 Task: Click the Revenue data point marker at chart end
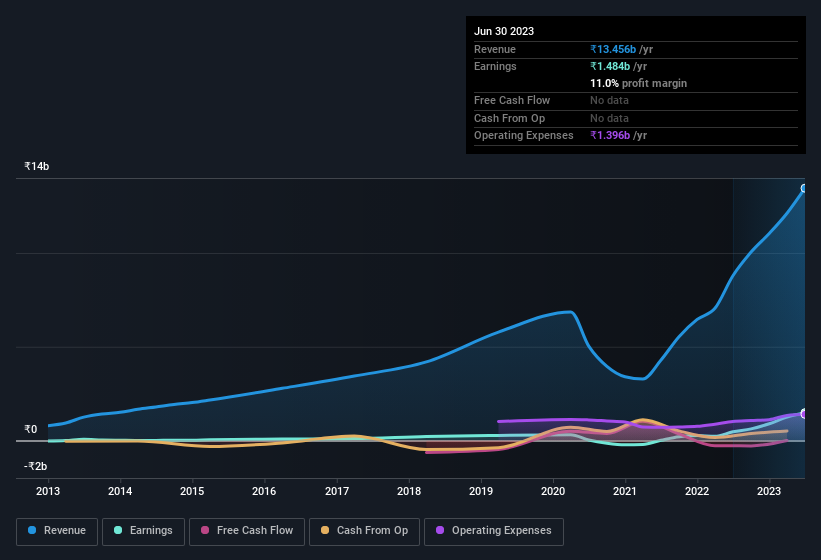[x=804, y=188]
